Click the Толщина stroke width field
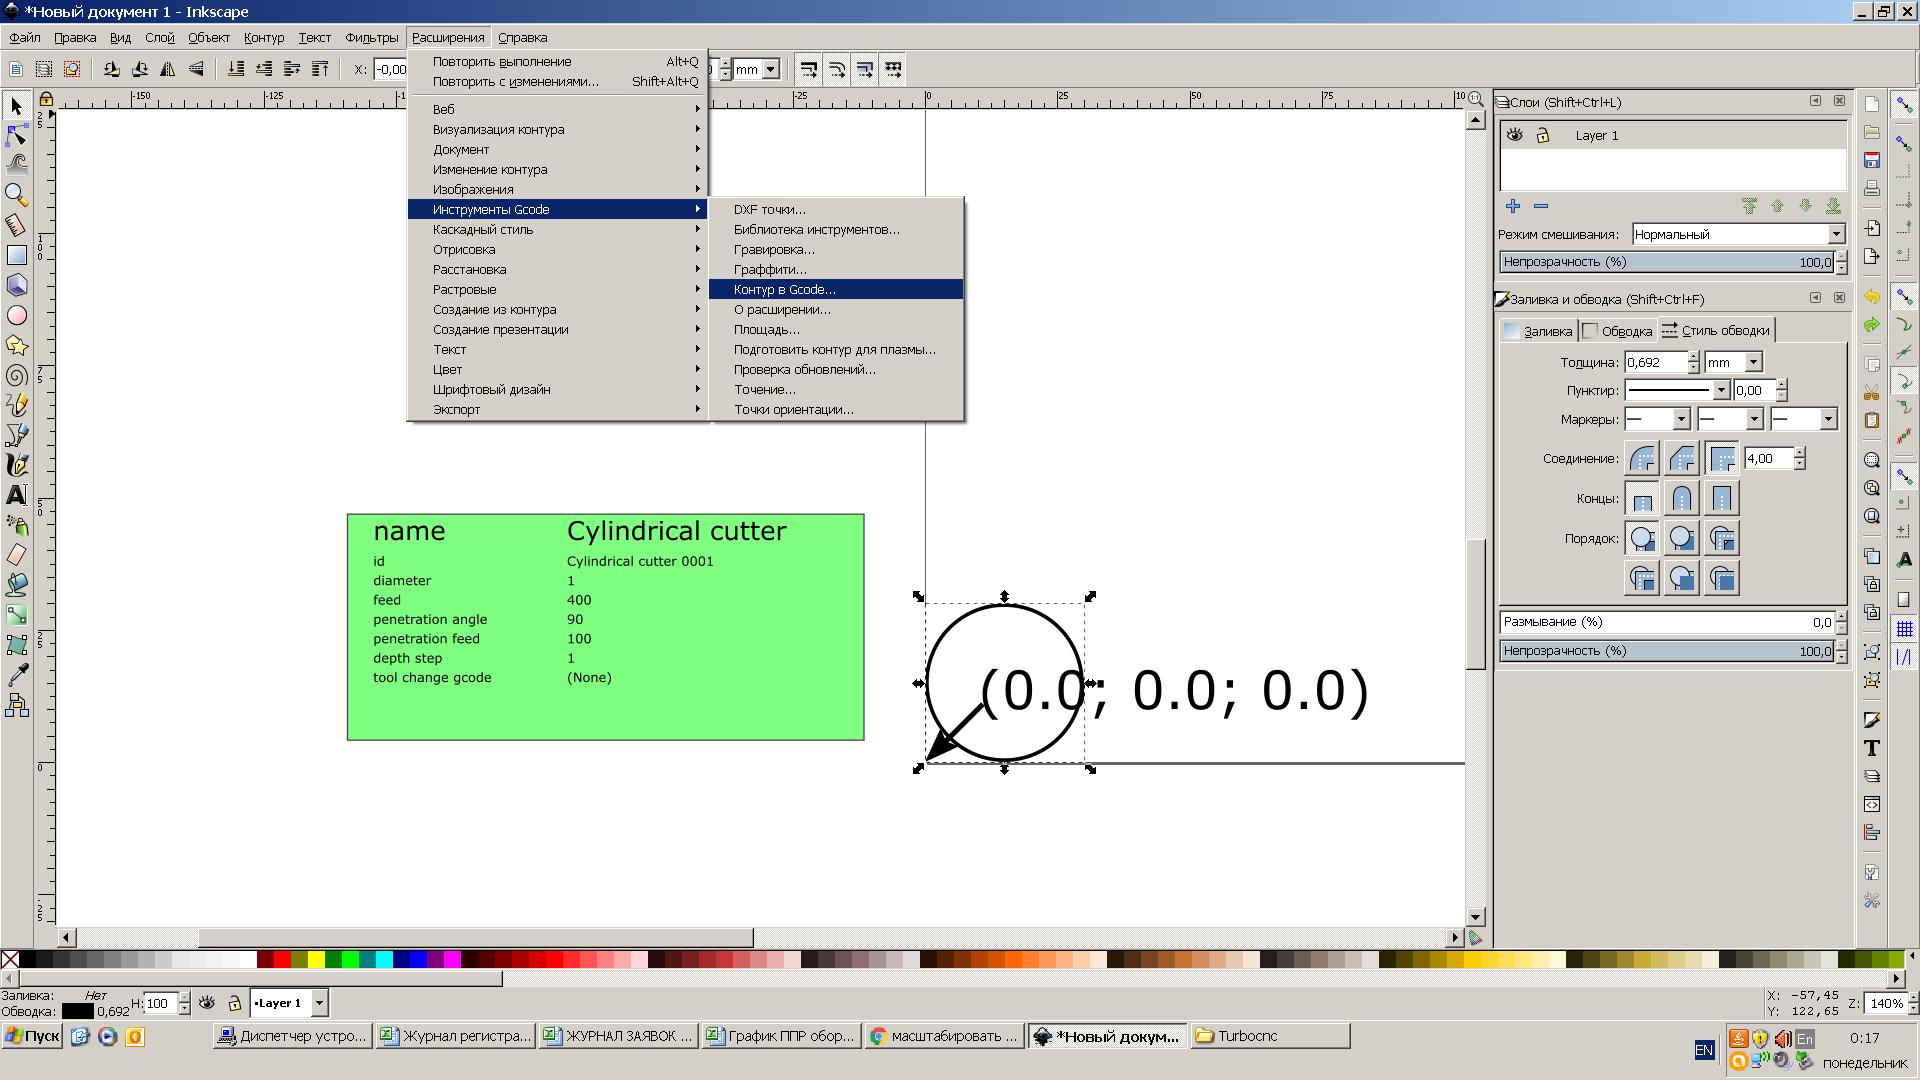This screenshot has width=1920, height=1080. pos(1655,362)
